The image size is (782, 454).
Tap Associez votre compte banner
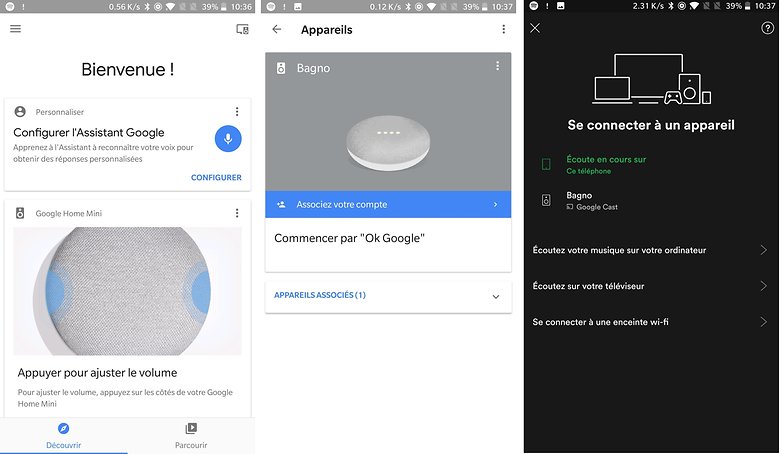point(388,205)
